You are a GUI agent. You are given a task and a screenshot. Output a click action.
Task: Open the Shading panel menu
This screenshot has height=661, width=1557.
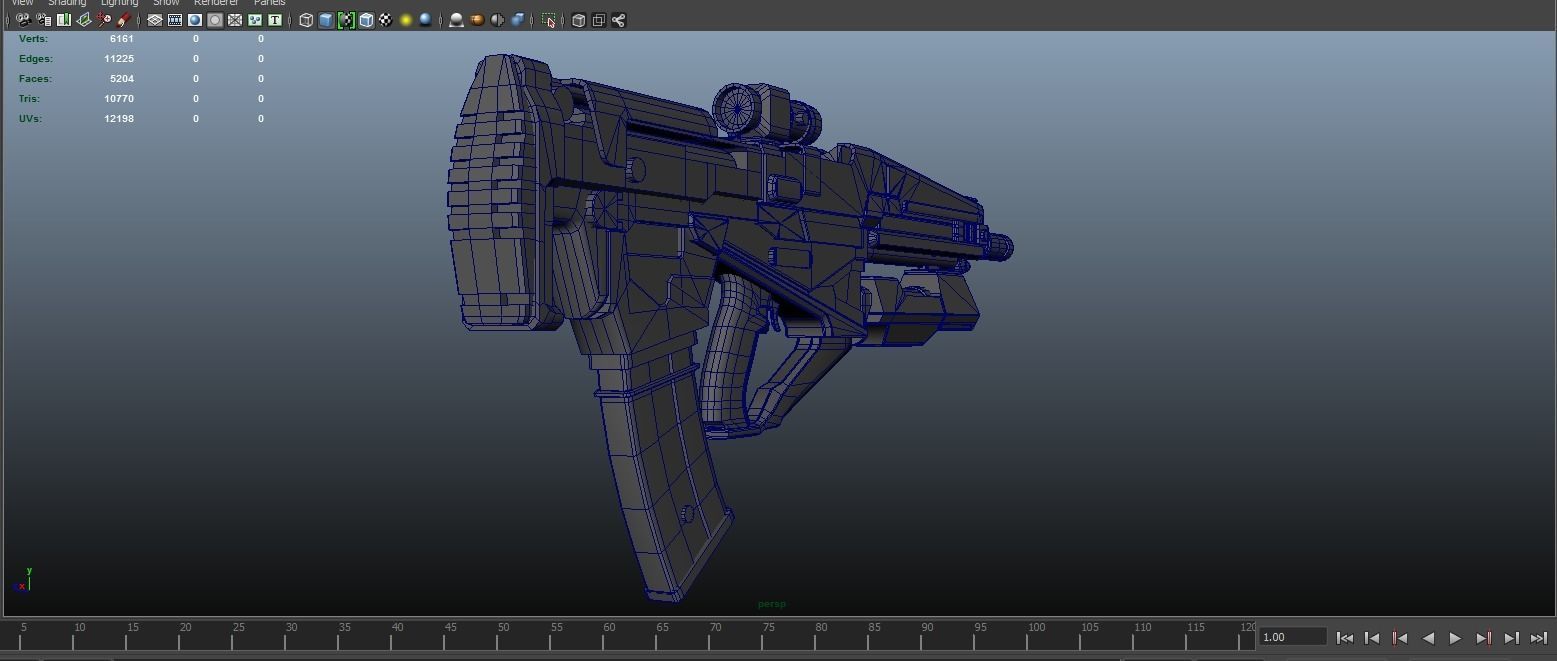67,3
